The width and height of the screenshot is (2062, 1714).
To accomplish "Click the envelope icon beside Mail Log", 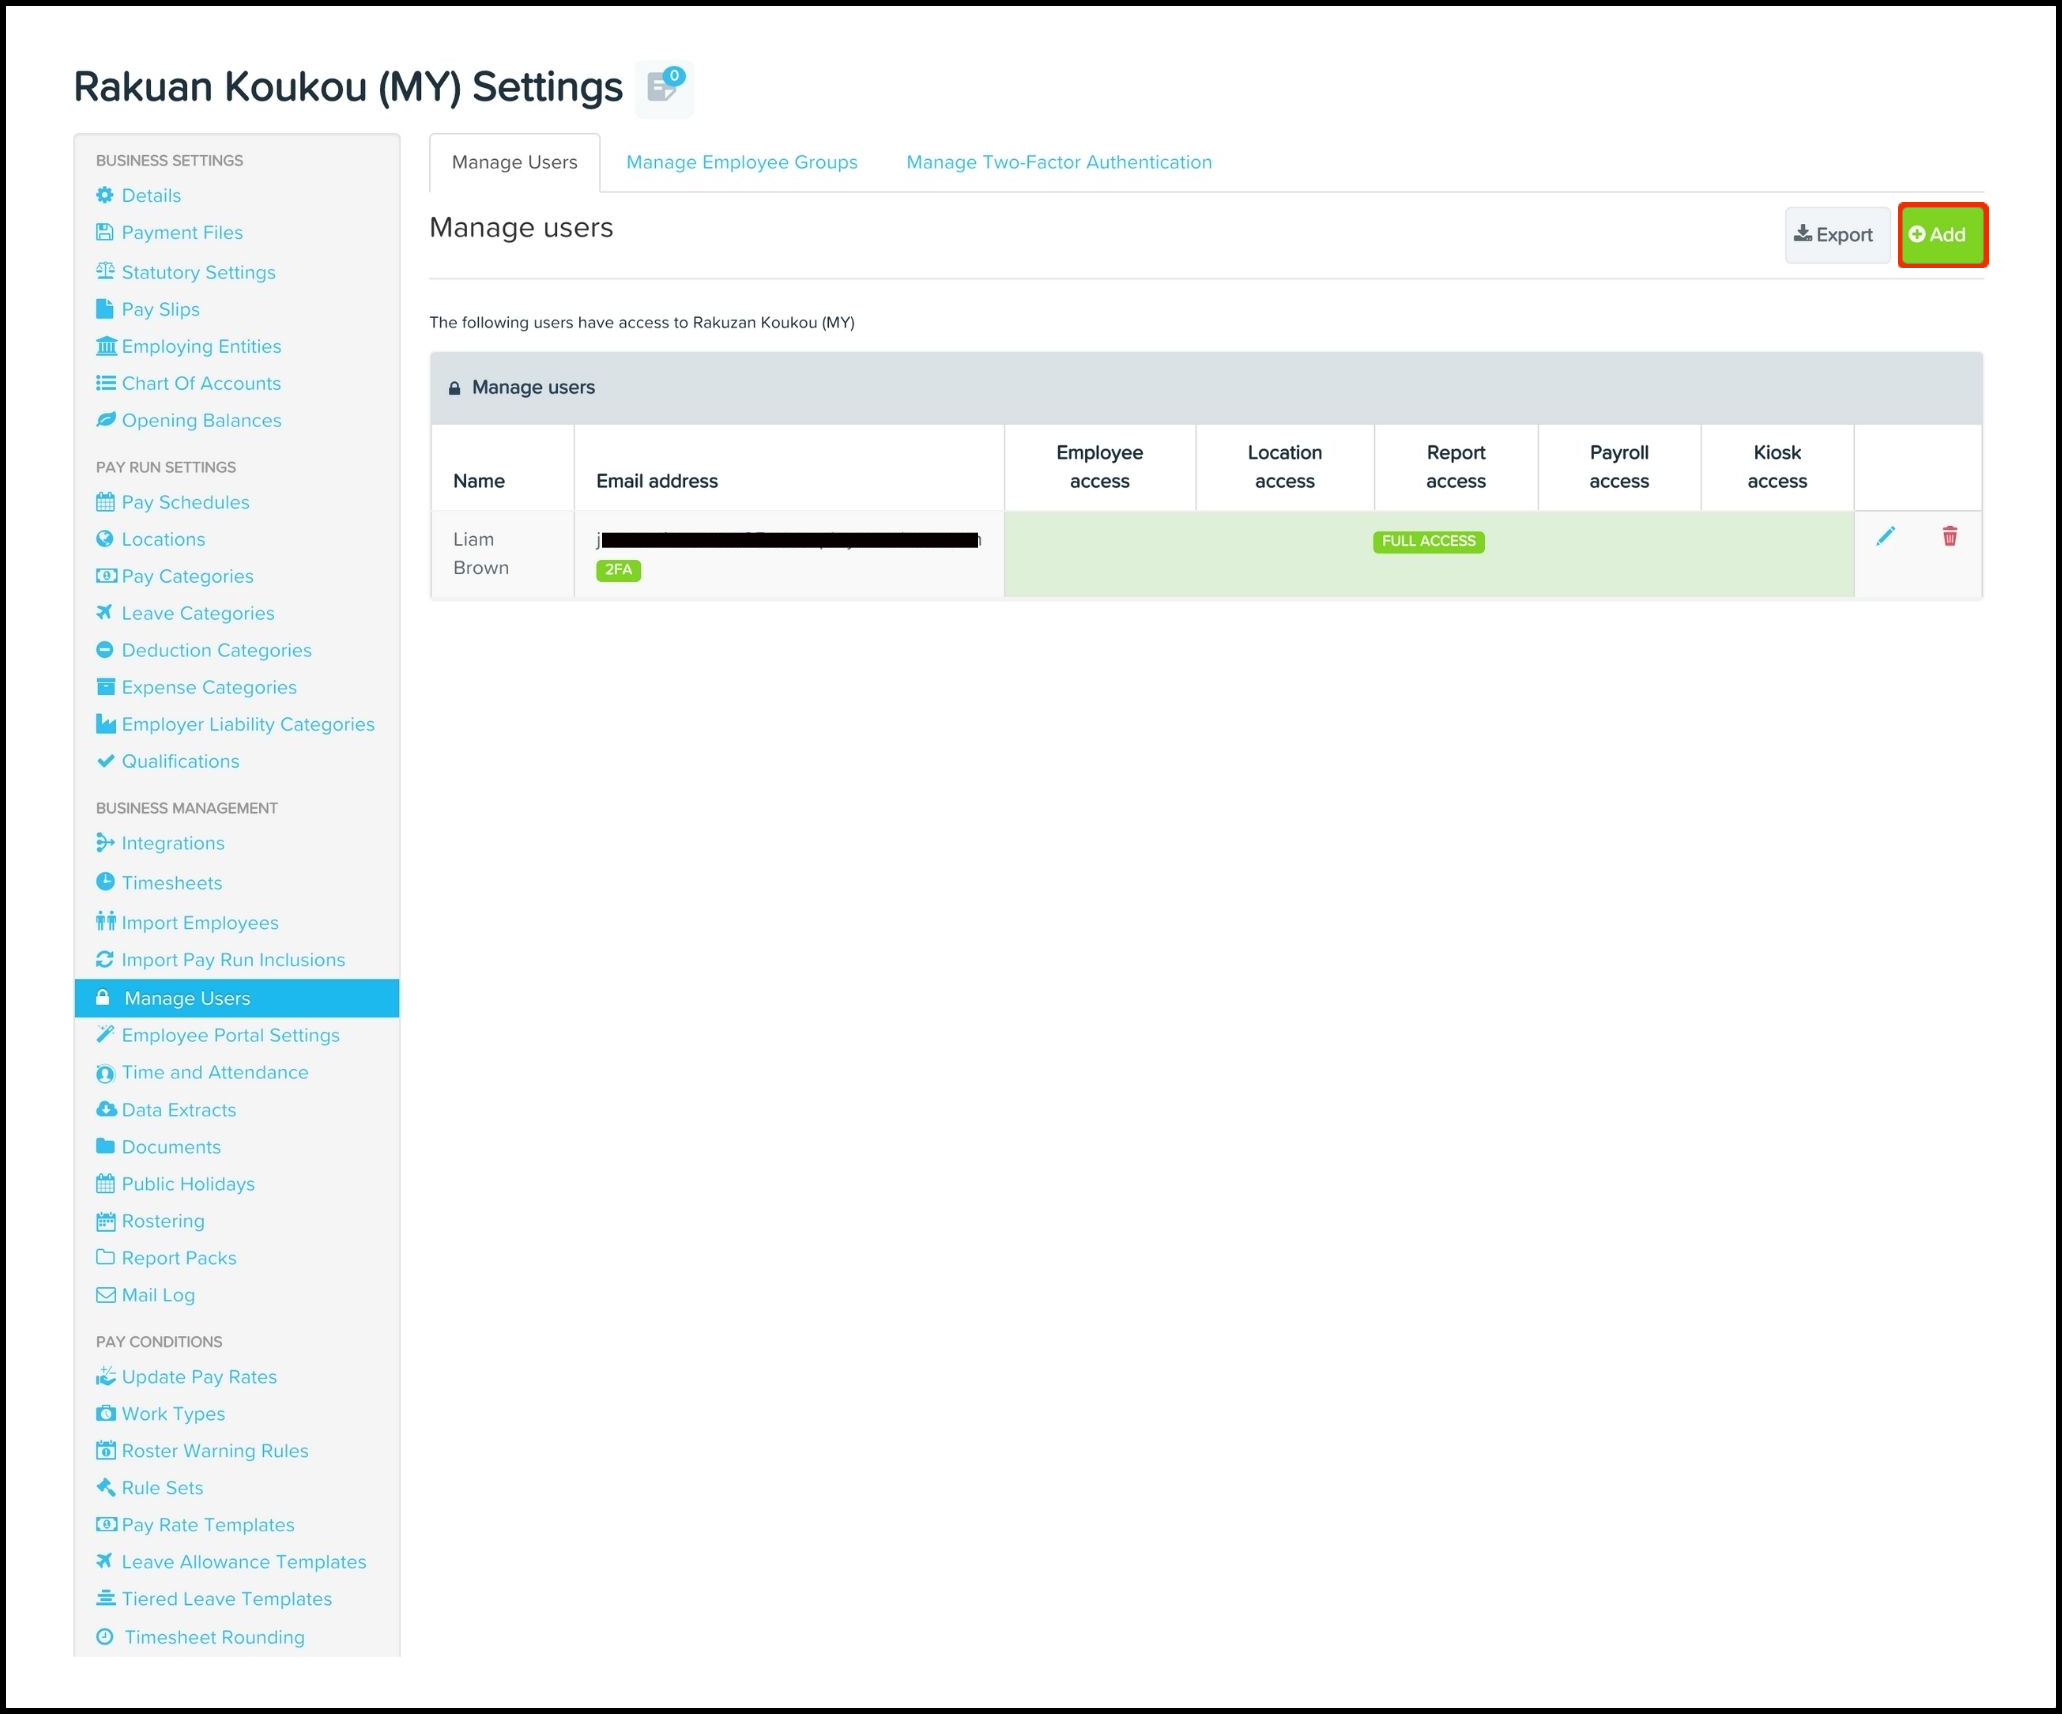I will point(106,1295).
